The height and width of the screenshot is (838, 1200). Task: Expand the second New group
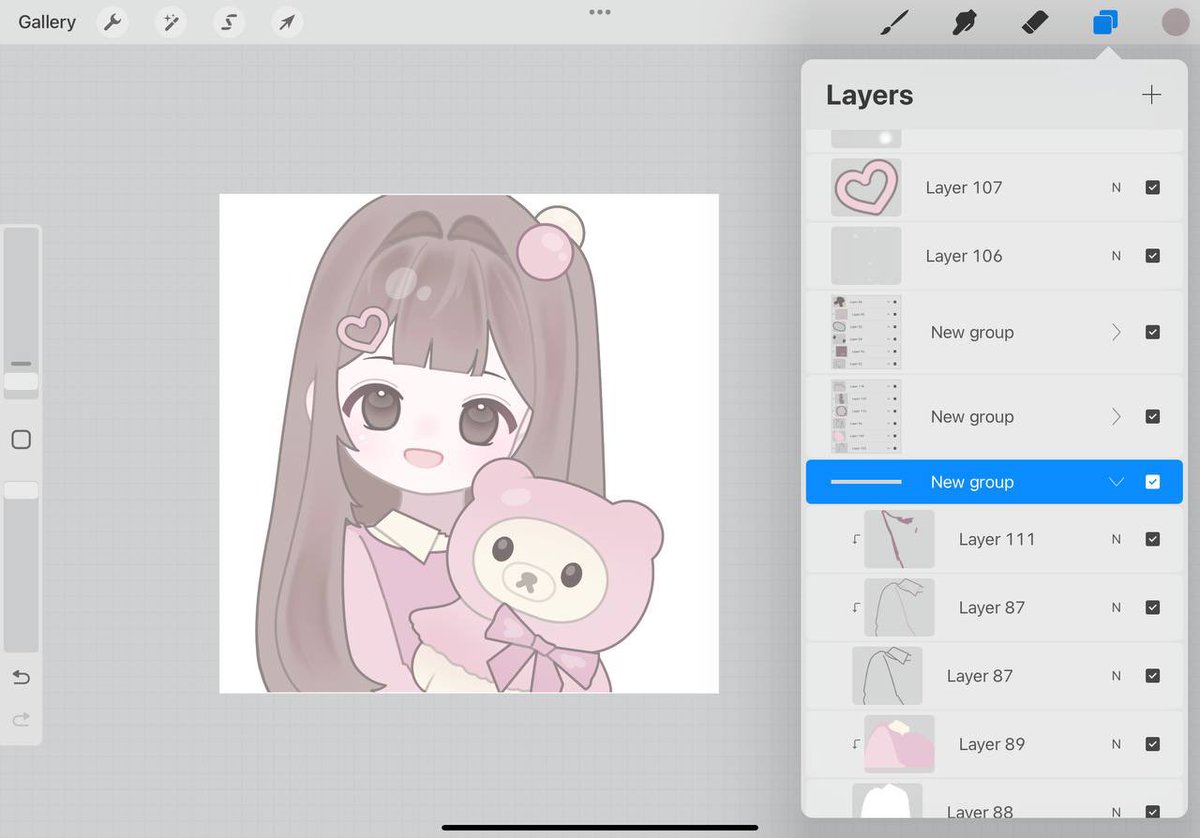pyautogui.click(x=1117, y=416)
